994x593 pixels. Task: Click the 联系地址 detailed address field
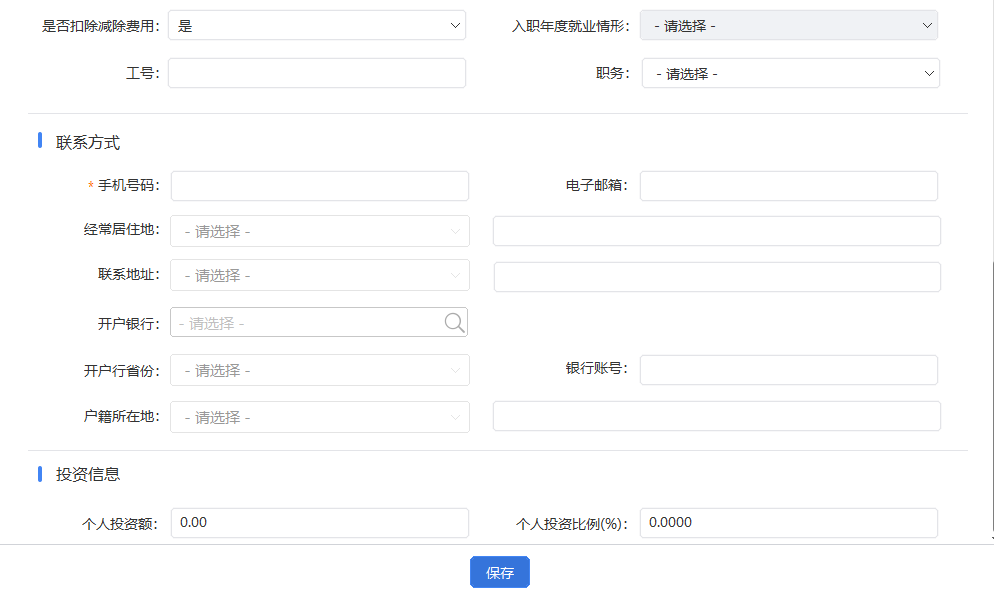(x=717, y=277)
